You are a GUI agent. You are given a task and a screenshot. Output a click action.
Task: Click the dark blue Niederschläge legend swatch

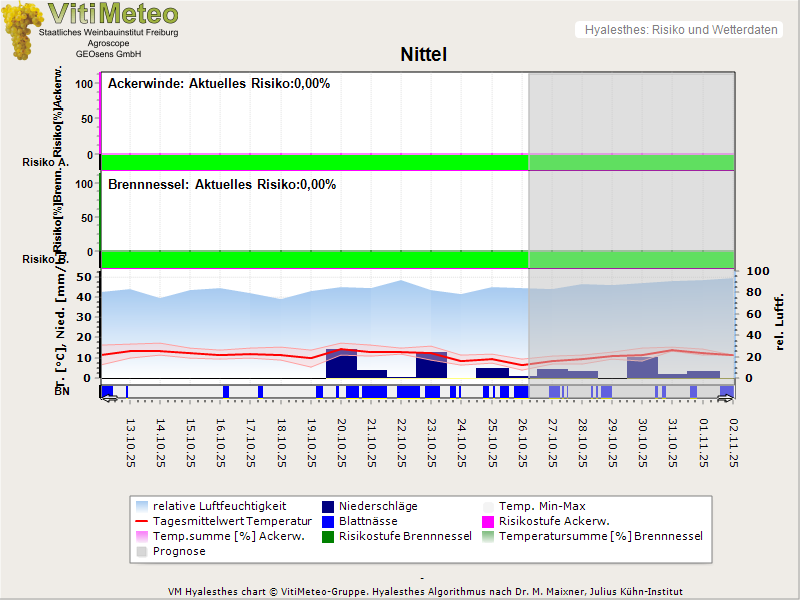[327, 506]
